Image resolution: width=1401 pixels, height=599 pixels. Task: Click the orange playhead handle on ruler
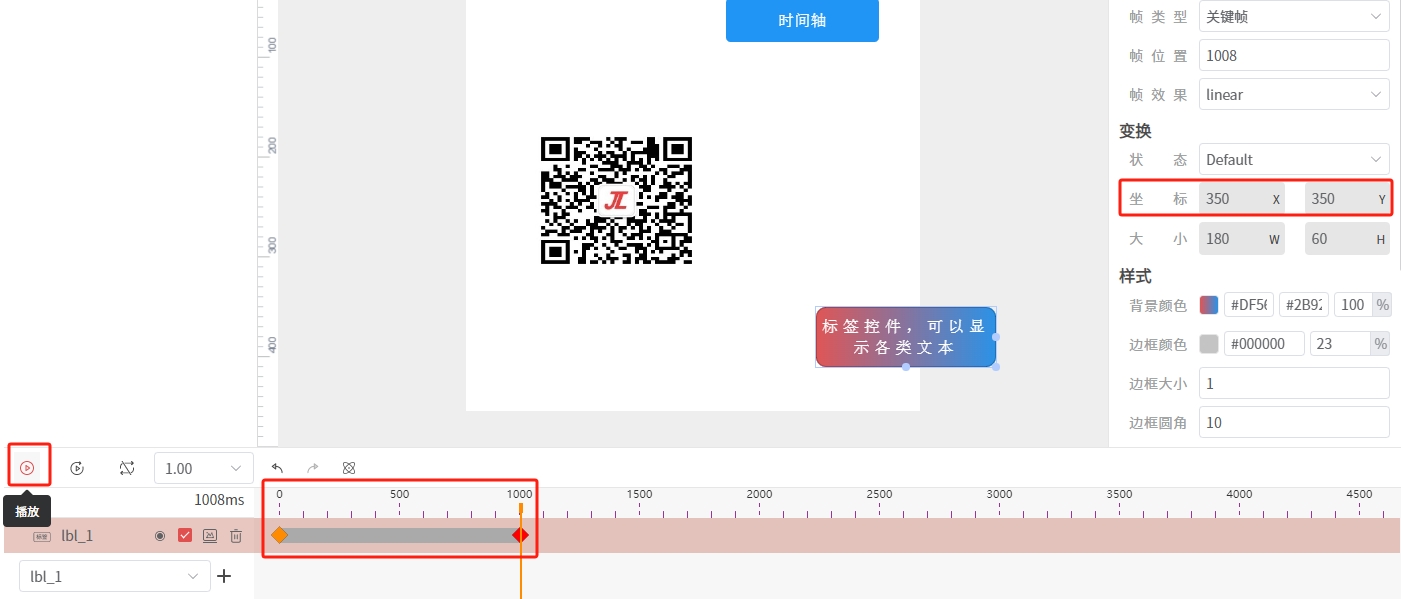point(520,509)
